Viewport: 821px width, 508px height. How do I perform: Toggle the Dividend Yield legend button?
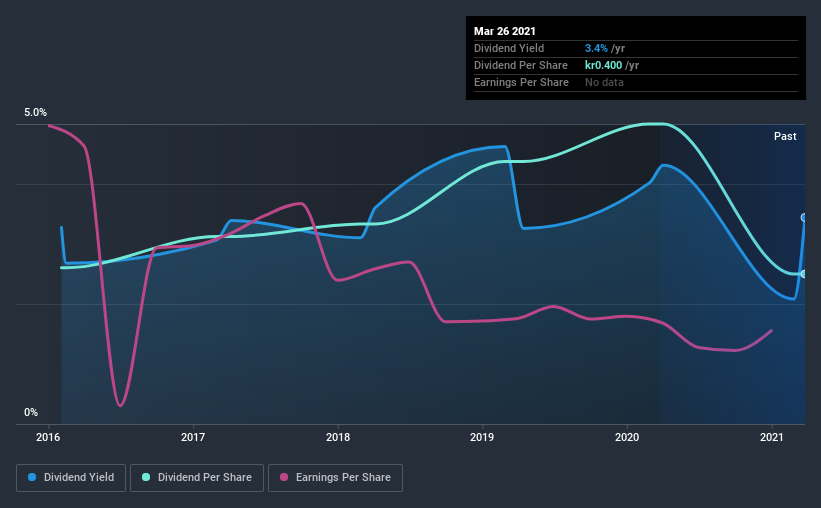(71, 478)
